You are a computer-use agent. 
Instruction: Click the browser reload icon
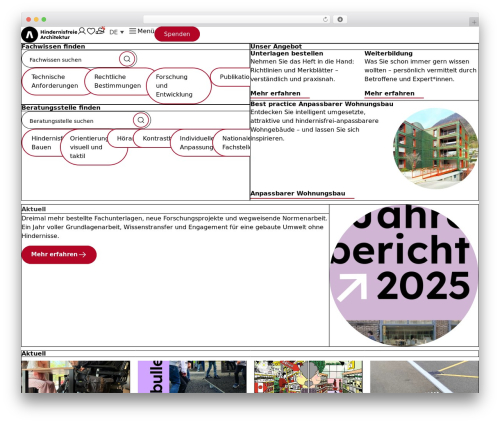click(325, 19)
